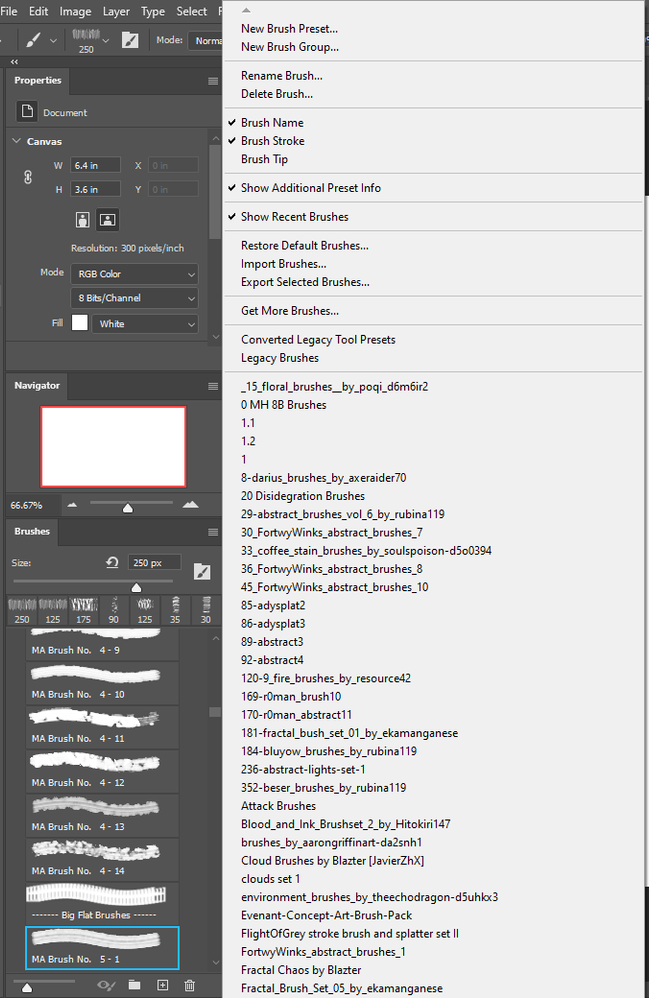Collapse the Canvas section
Viewport: 649px width, 998px height.
(x=17, y=141)
